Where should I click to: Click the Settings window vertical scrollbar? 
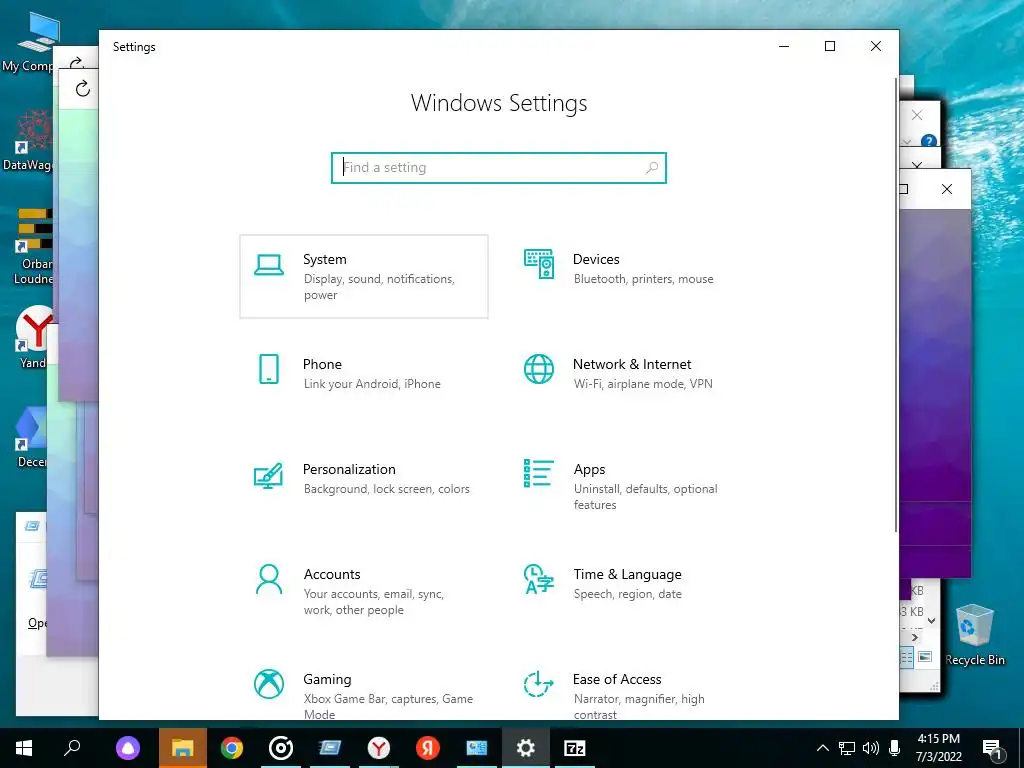pyautogui.click(x=895, y=304)
